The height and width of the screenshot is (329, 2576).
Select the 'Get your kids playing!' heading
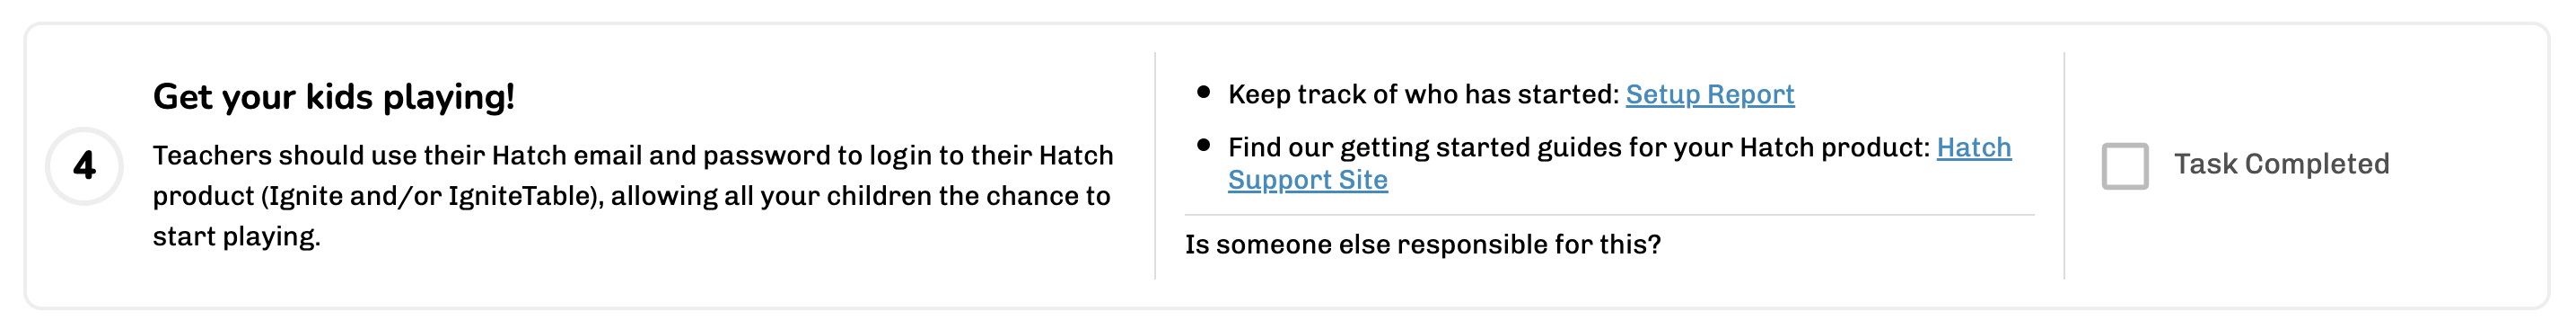tap(333, 96)
